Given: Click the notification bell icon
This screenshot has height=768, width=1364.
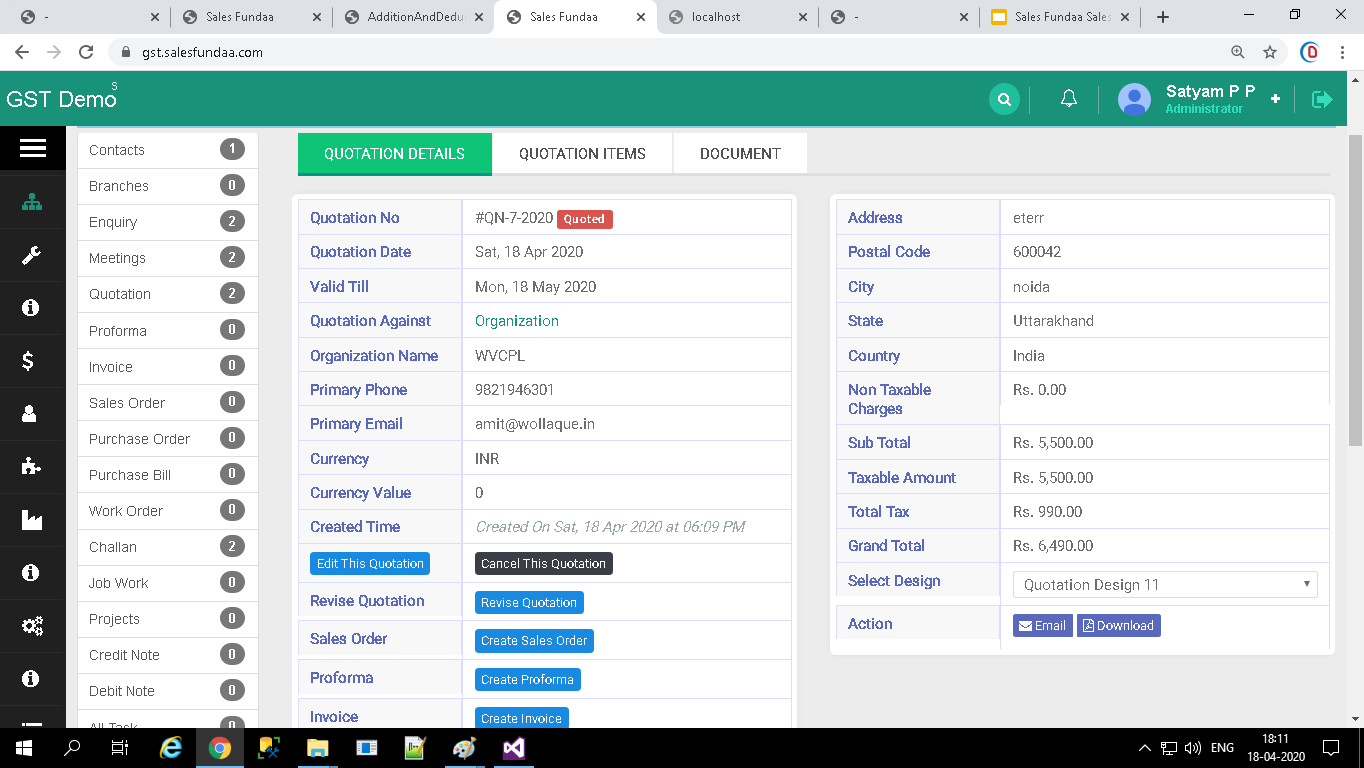Looking at the screenshot, I should [x=1068, y=99].
